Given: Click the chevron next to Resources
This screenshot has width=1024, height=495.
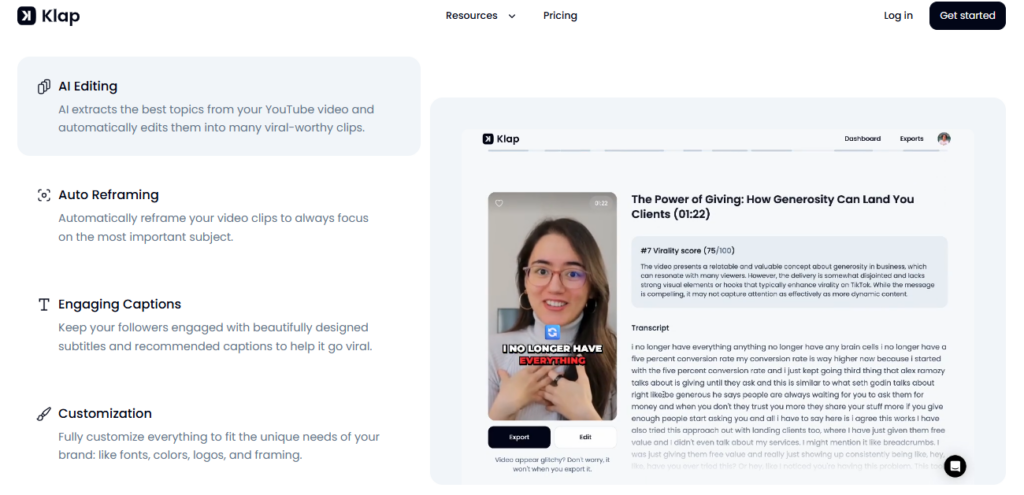Looking at the screenshot, I should tap(511, 16).
